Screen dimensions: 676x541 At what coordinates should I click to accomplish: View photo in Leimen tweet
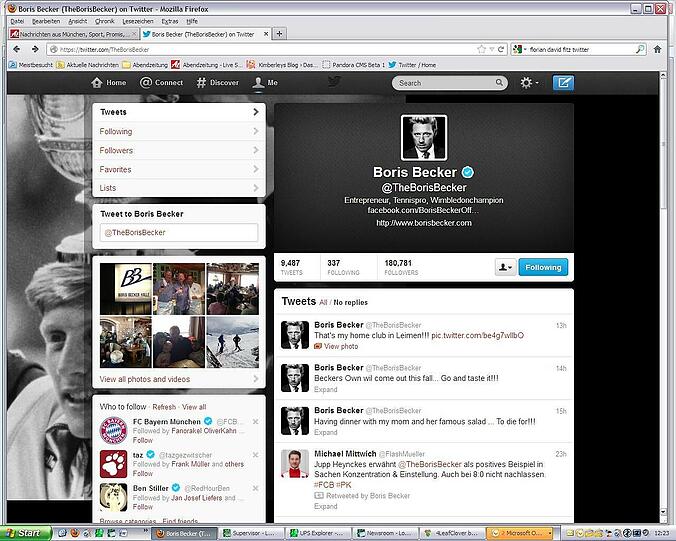pos(336,346)
